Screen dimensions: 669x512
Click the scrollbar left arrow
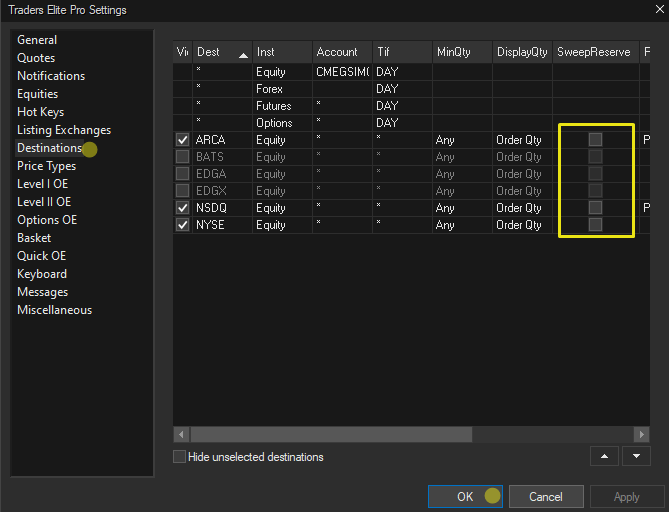(181, 434)
